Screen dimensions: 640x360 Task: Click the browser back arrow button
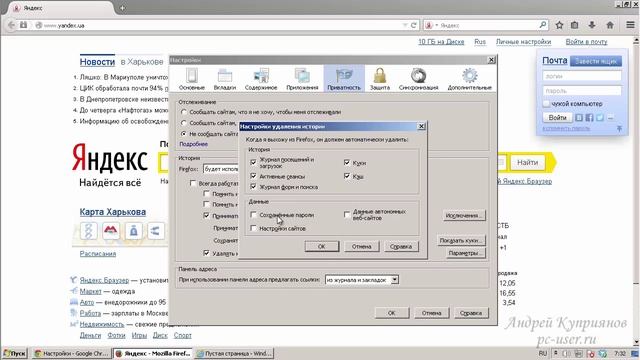[x=11, y=25]
